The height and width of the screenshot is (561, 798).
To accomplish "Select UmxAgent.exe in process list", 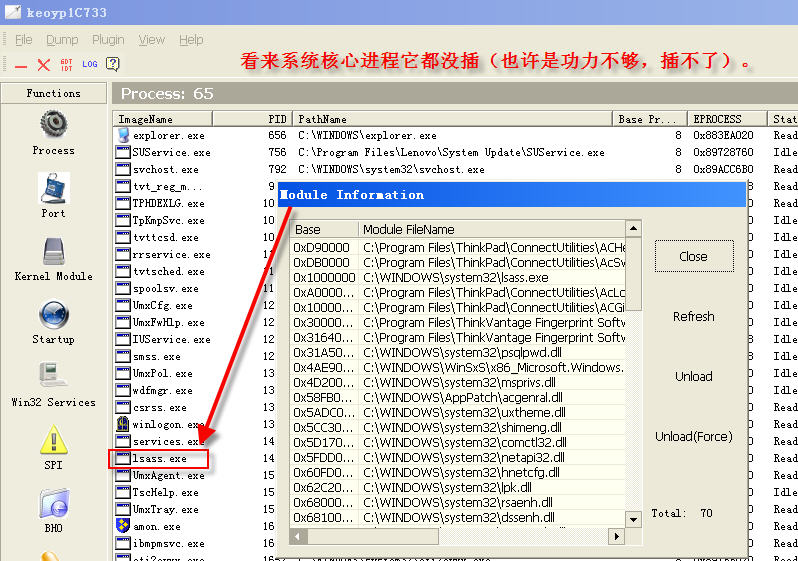I will coord(168,475).
